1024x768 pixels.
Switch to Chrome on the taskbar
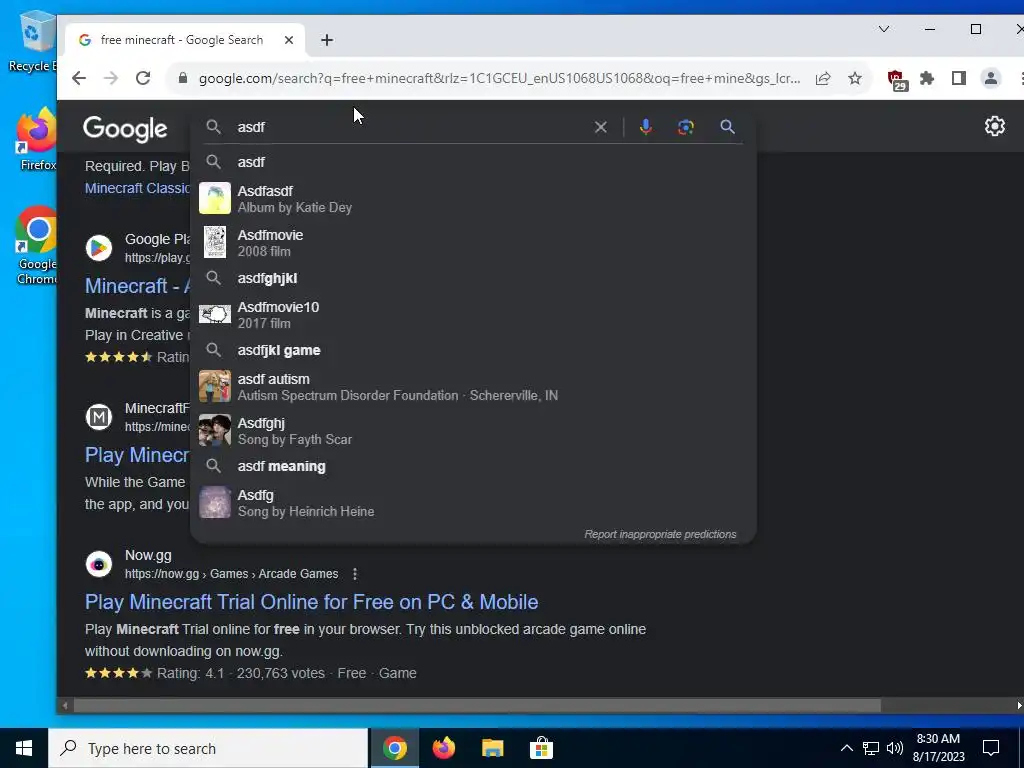(x=394, y=748)
